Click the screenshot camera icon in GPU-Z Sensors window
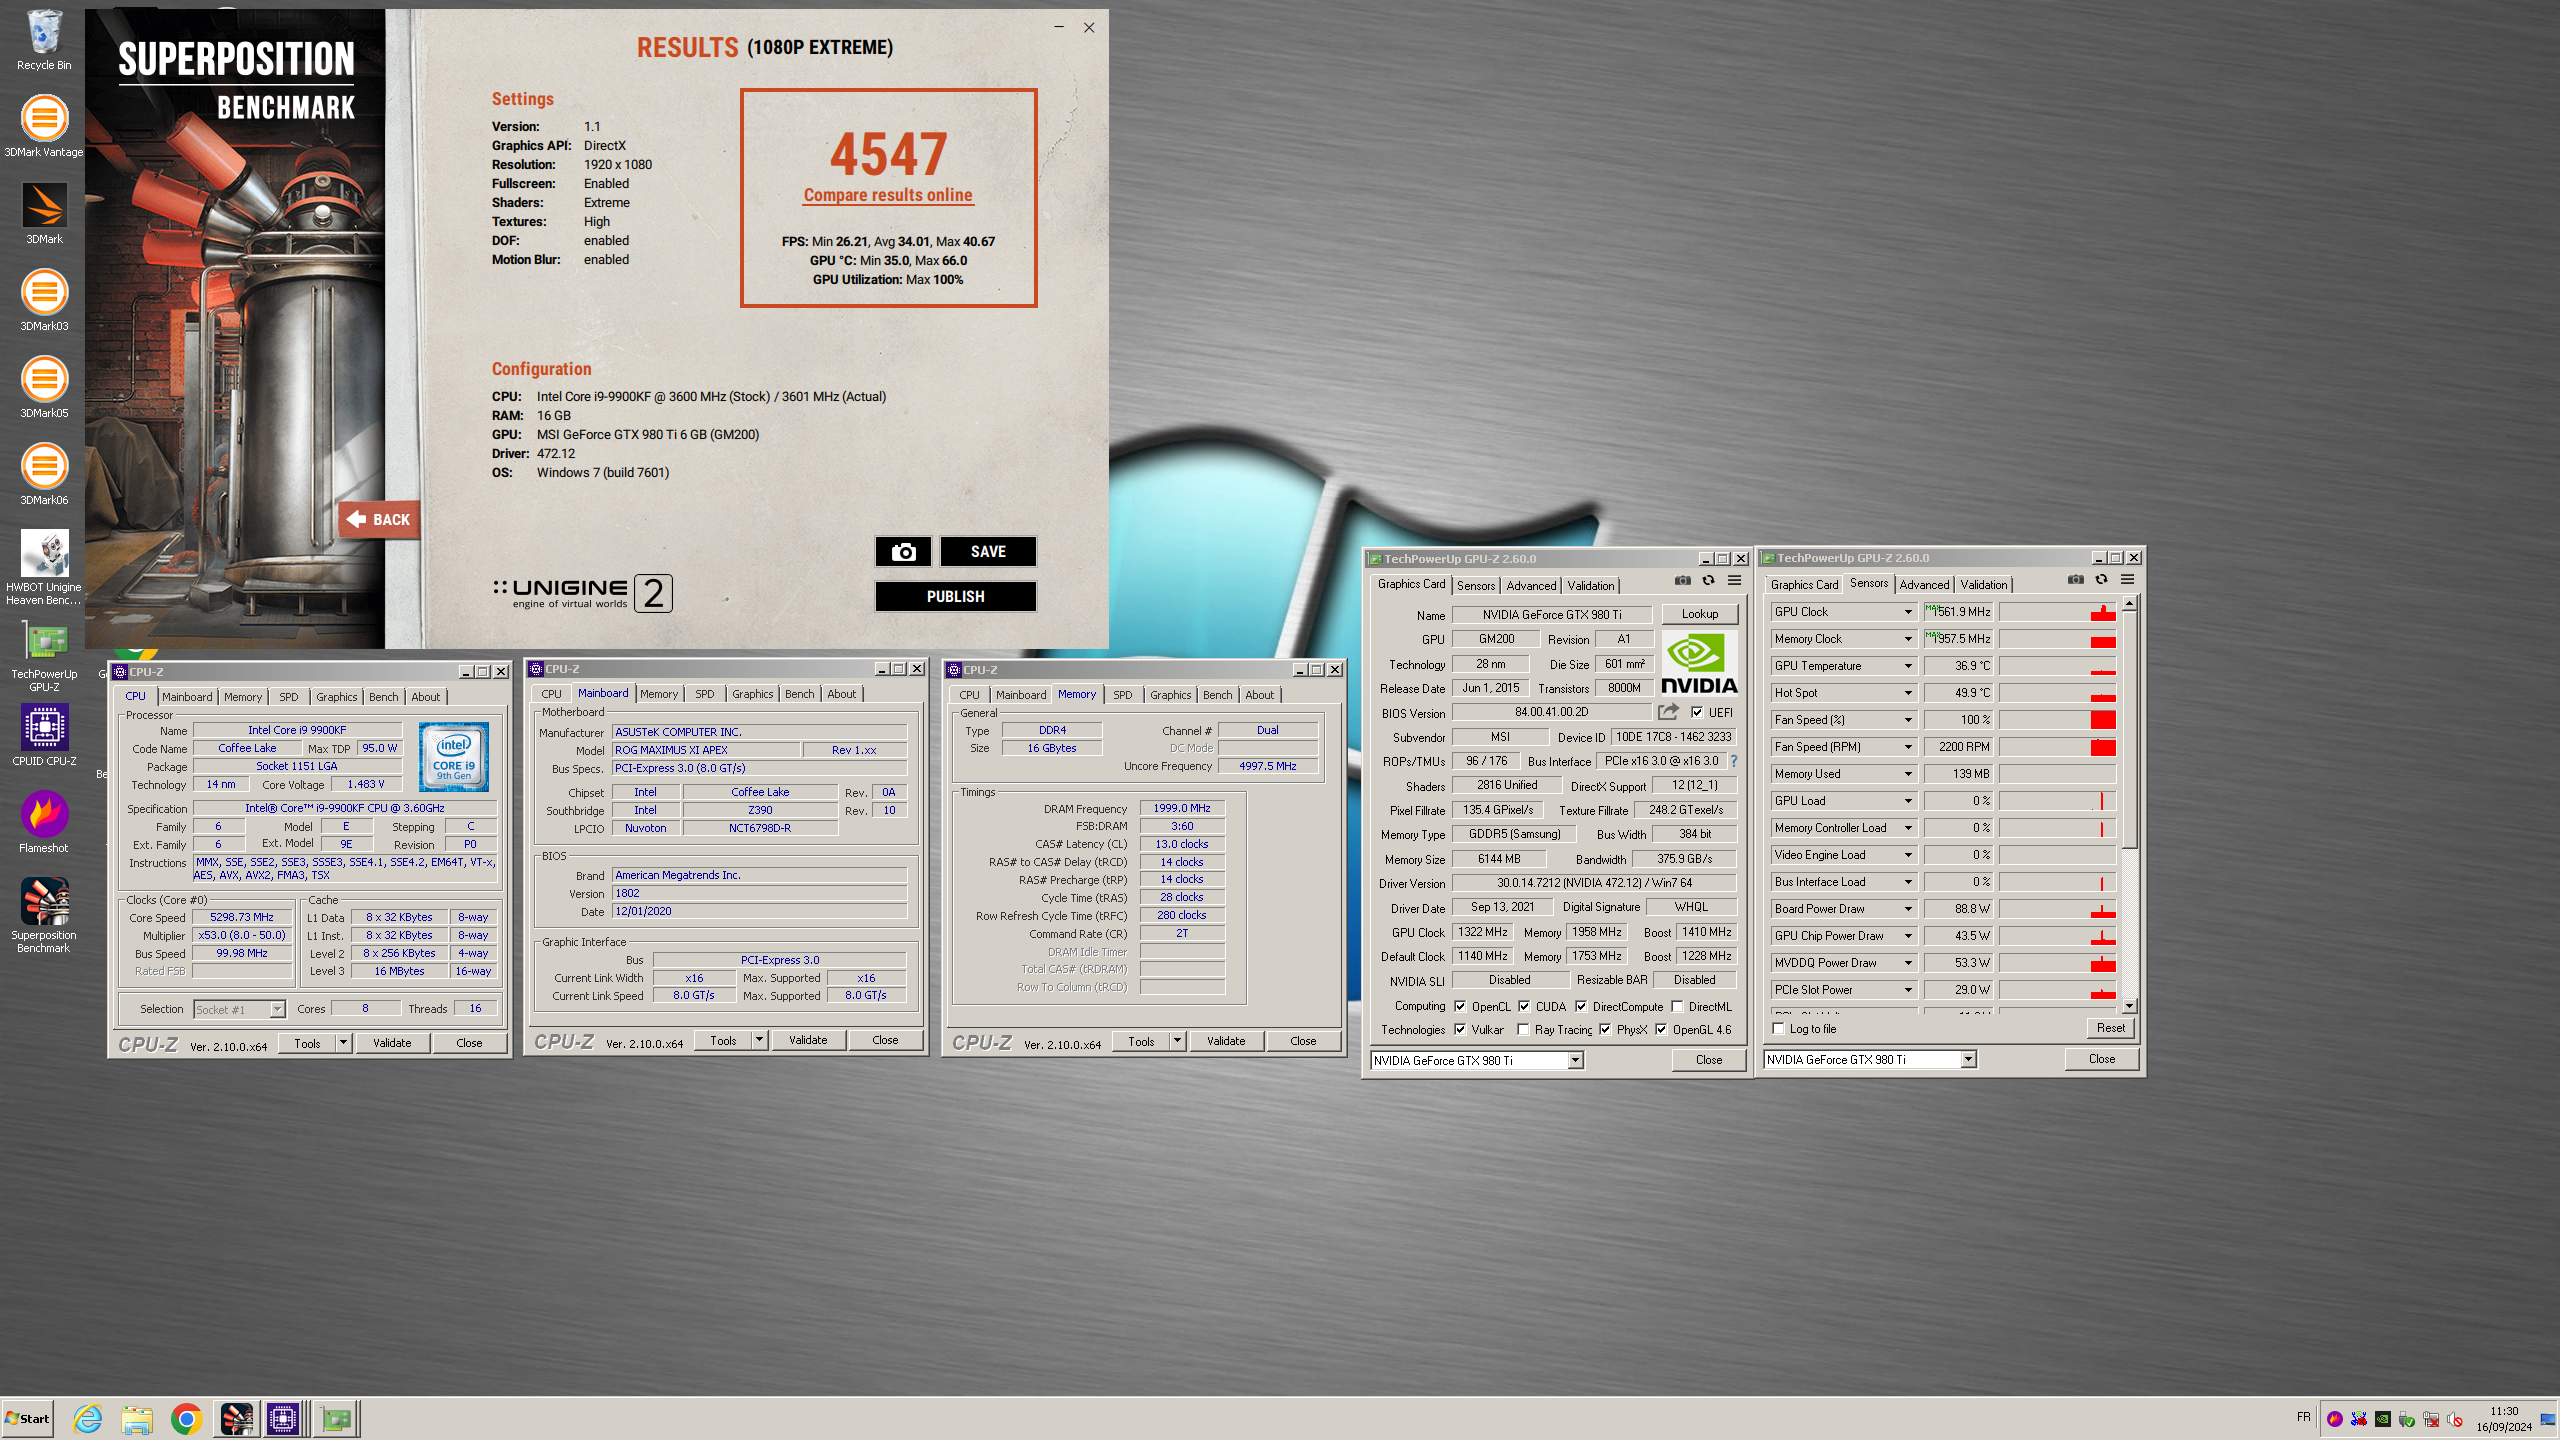This screenshot has height=1440, width=2560. [x=2076, y=579]
